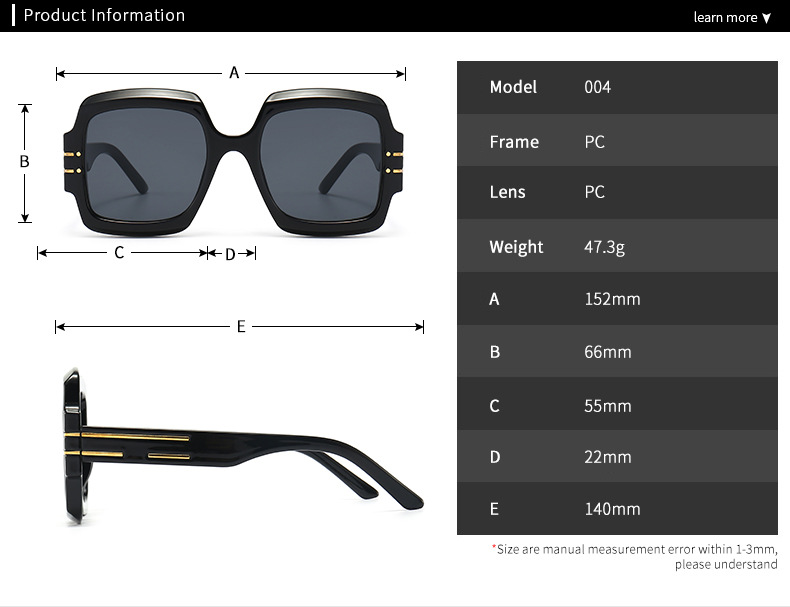790x607 pixels.
Task: Click the B 66mm row
Action: coord(617,351)
